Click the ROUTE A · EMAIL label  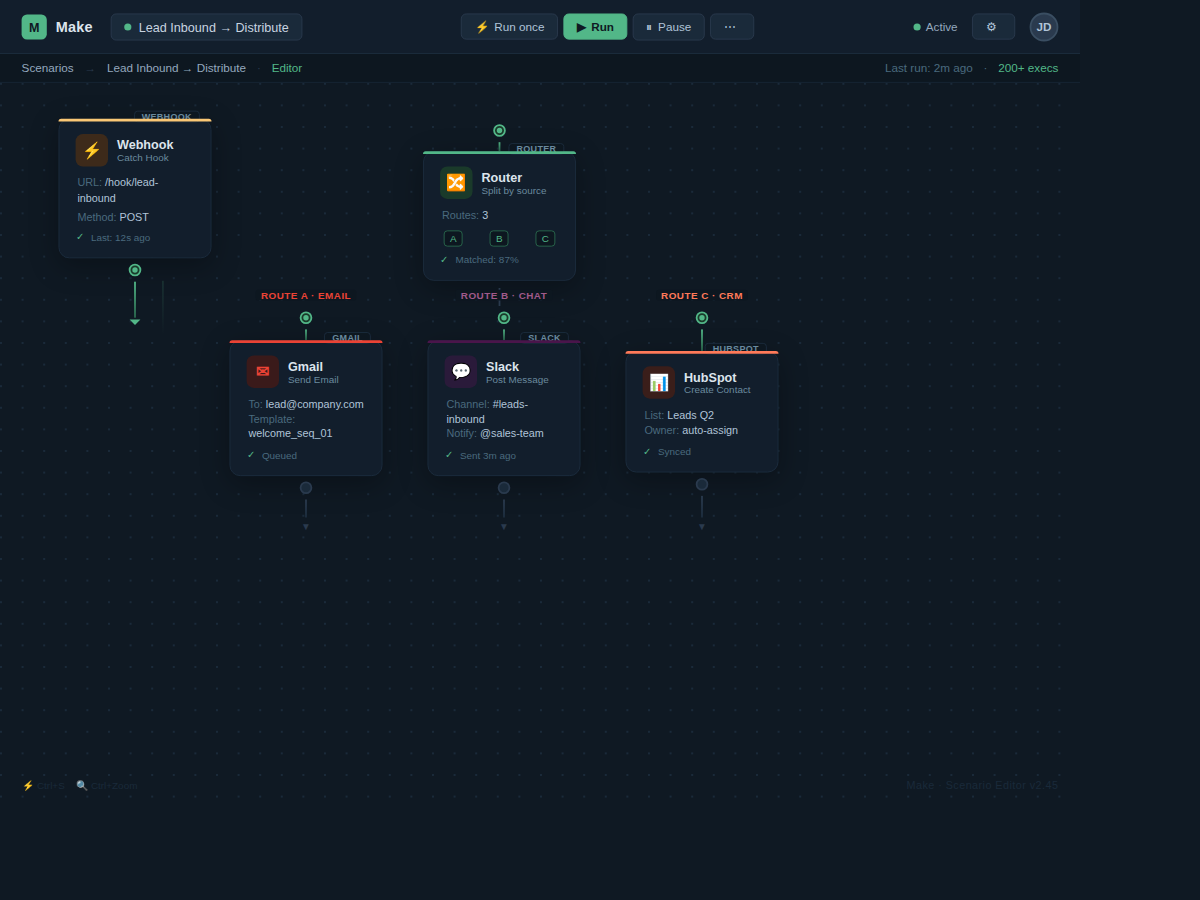(306, 296)
